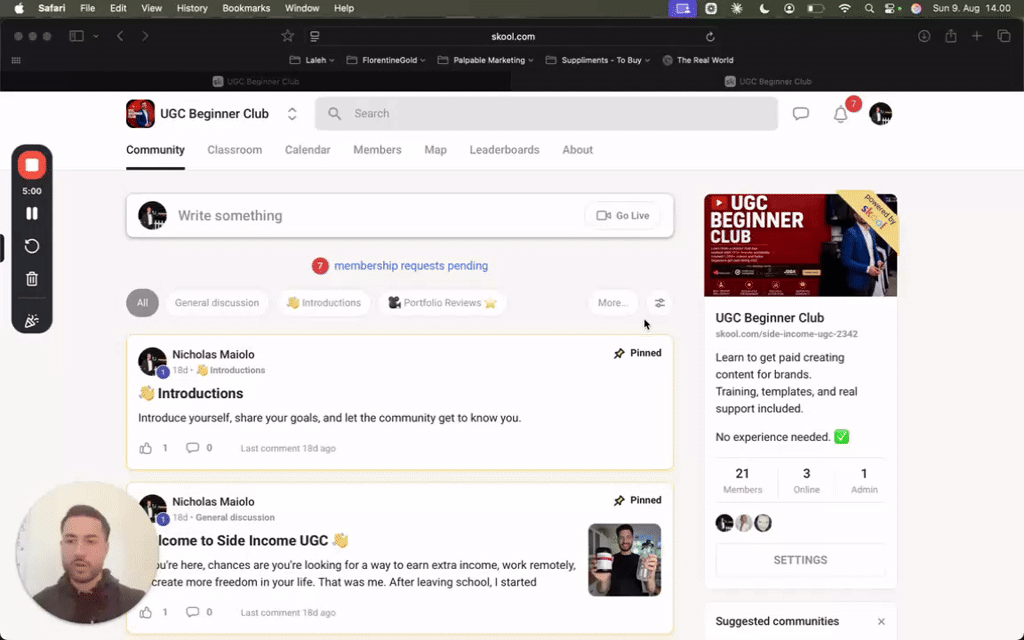Viewport: 1024px width, 640px height.
Task: Show Safari tab overview icon
Action: click(1004, 37)
